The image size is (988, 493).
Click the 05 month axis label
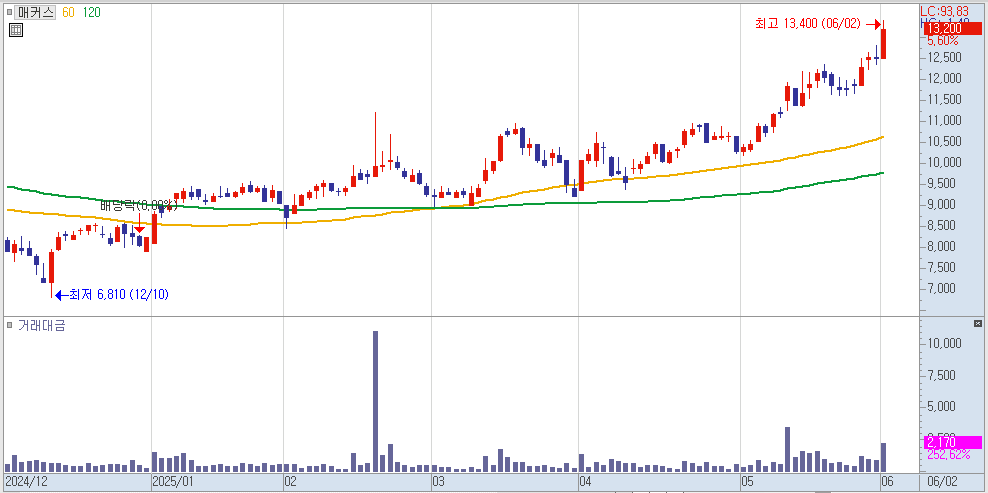[x=748, y=482]
